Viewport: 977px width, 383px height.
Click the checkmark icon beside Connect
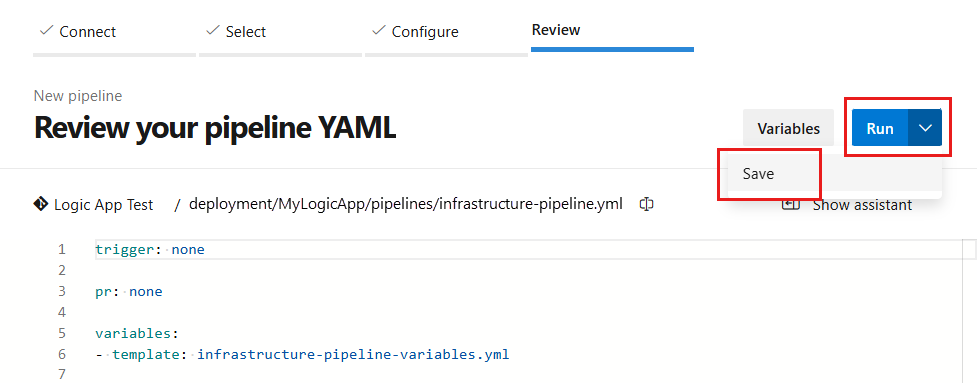(x=45, y=31)
